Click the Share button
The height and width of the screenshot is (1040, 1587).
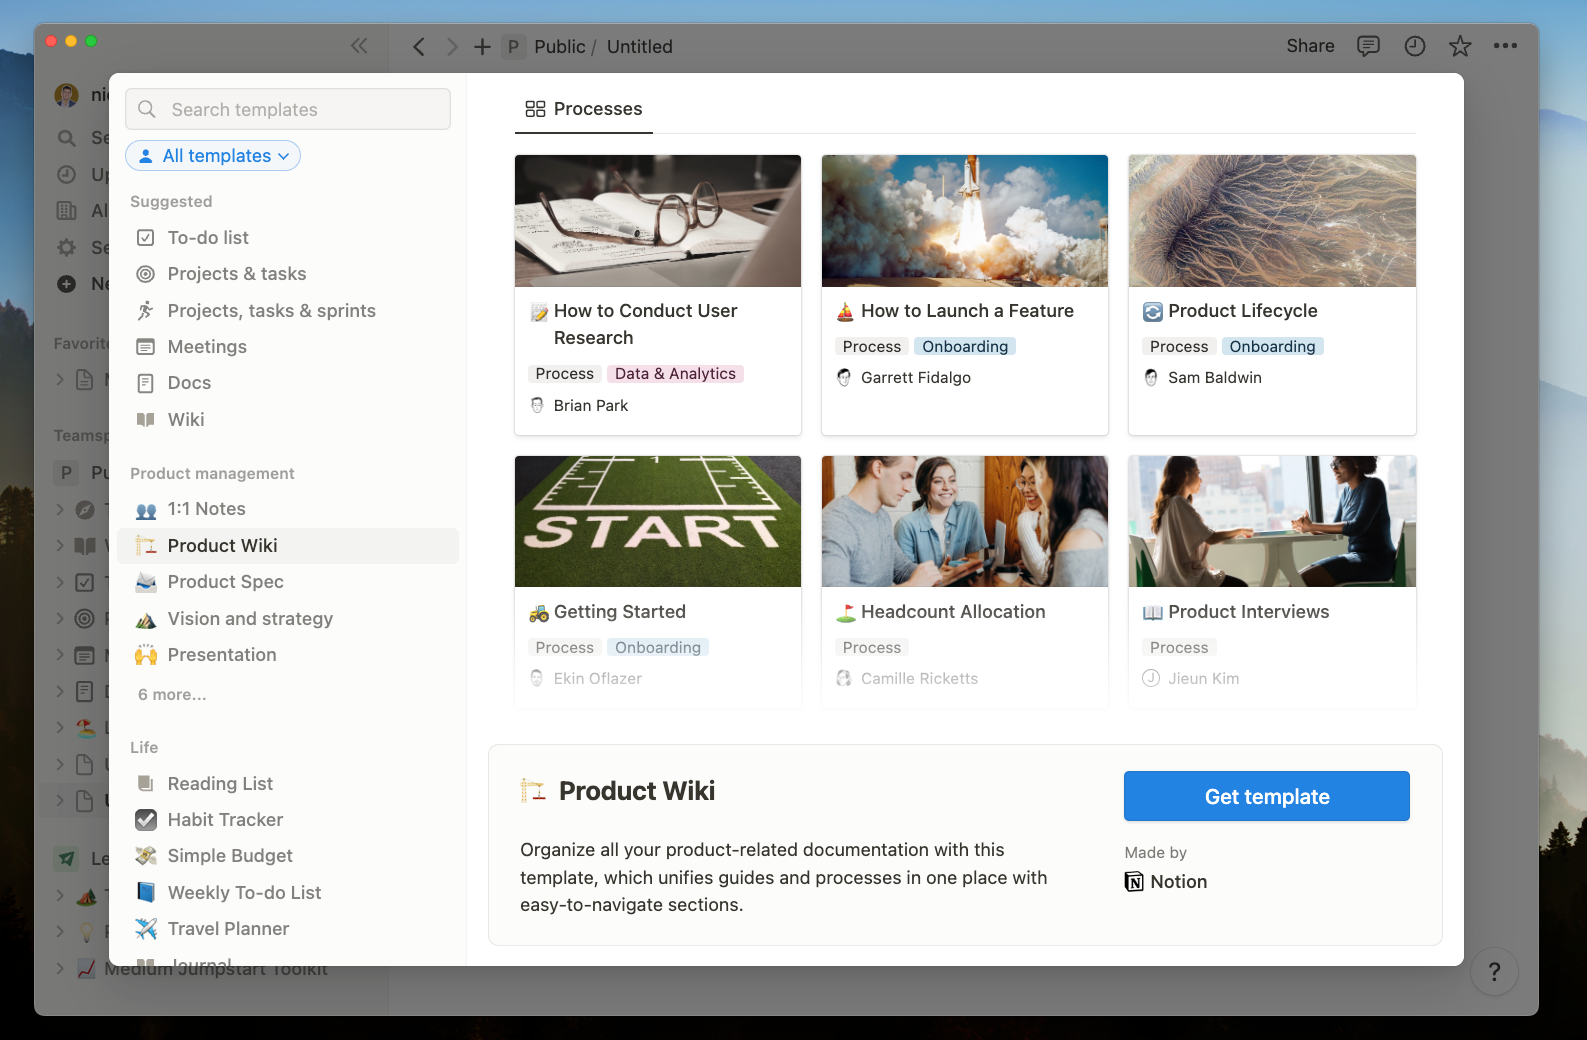[x=1310, y=46]
